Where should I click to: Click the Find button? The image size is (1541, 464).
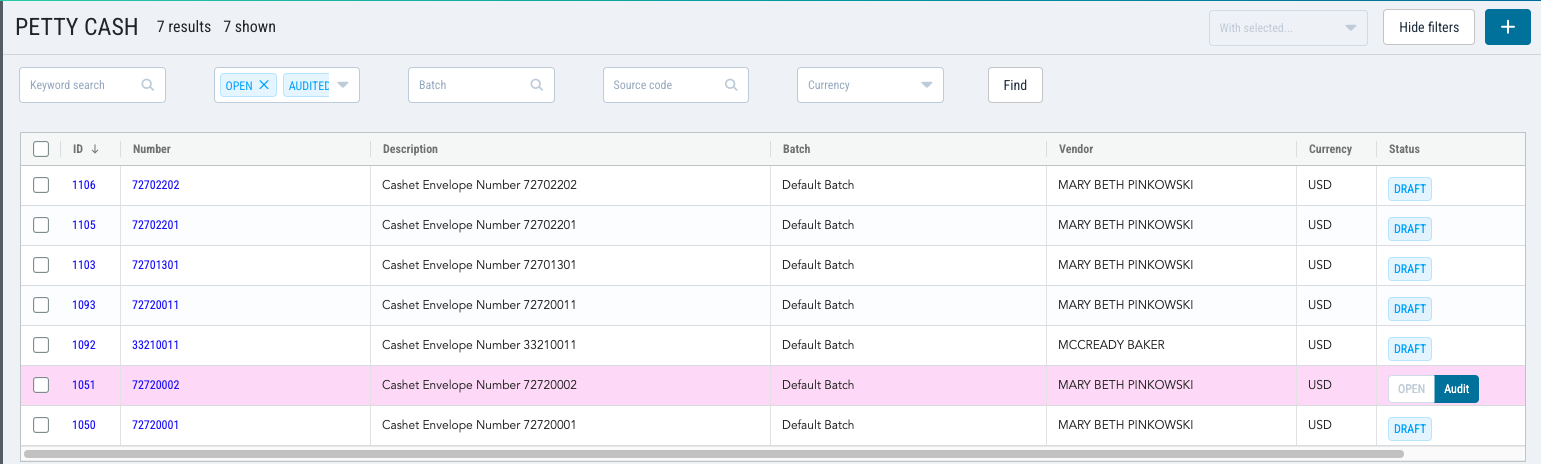click(1015, 85)
